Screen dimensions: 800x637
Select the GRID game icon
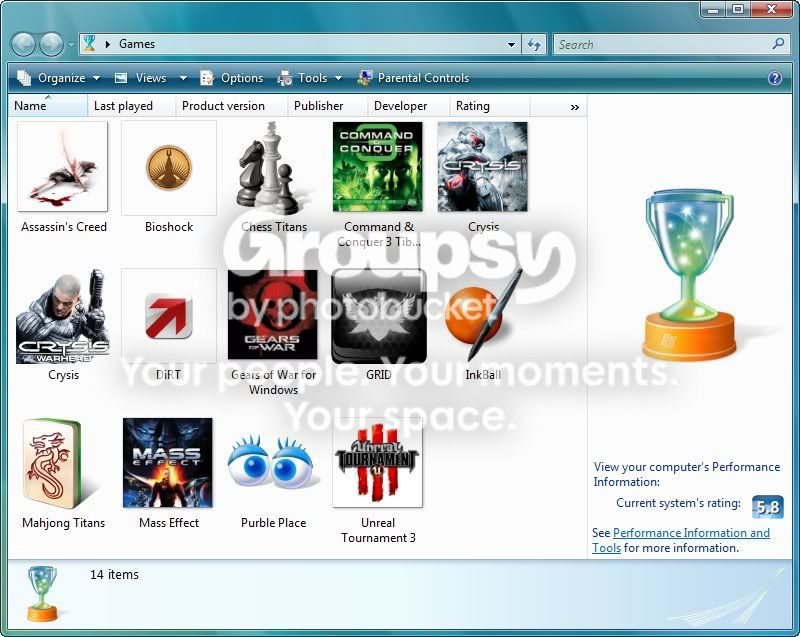[x=379, y=316]
